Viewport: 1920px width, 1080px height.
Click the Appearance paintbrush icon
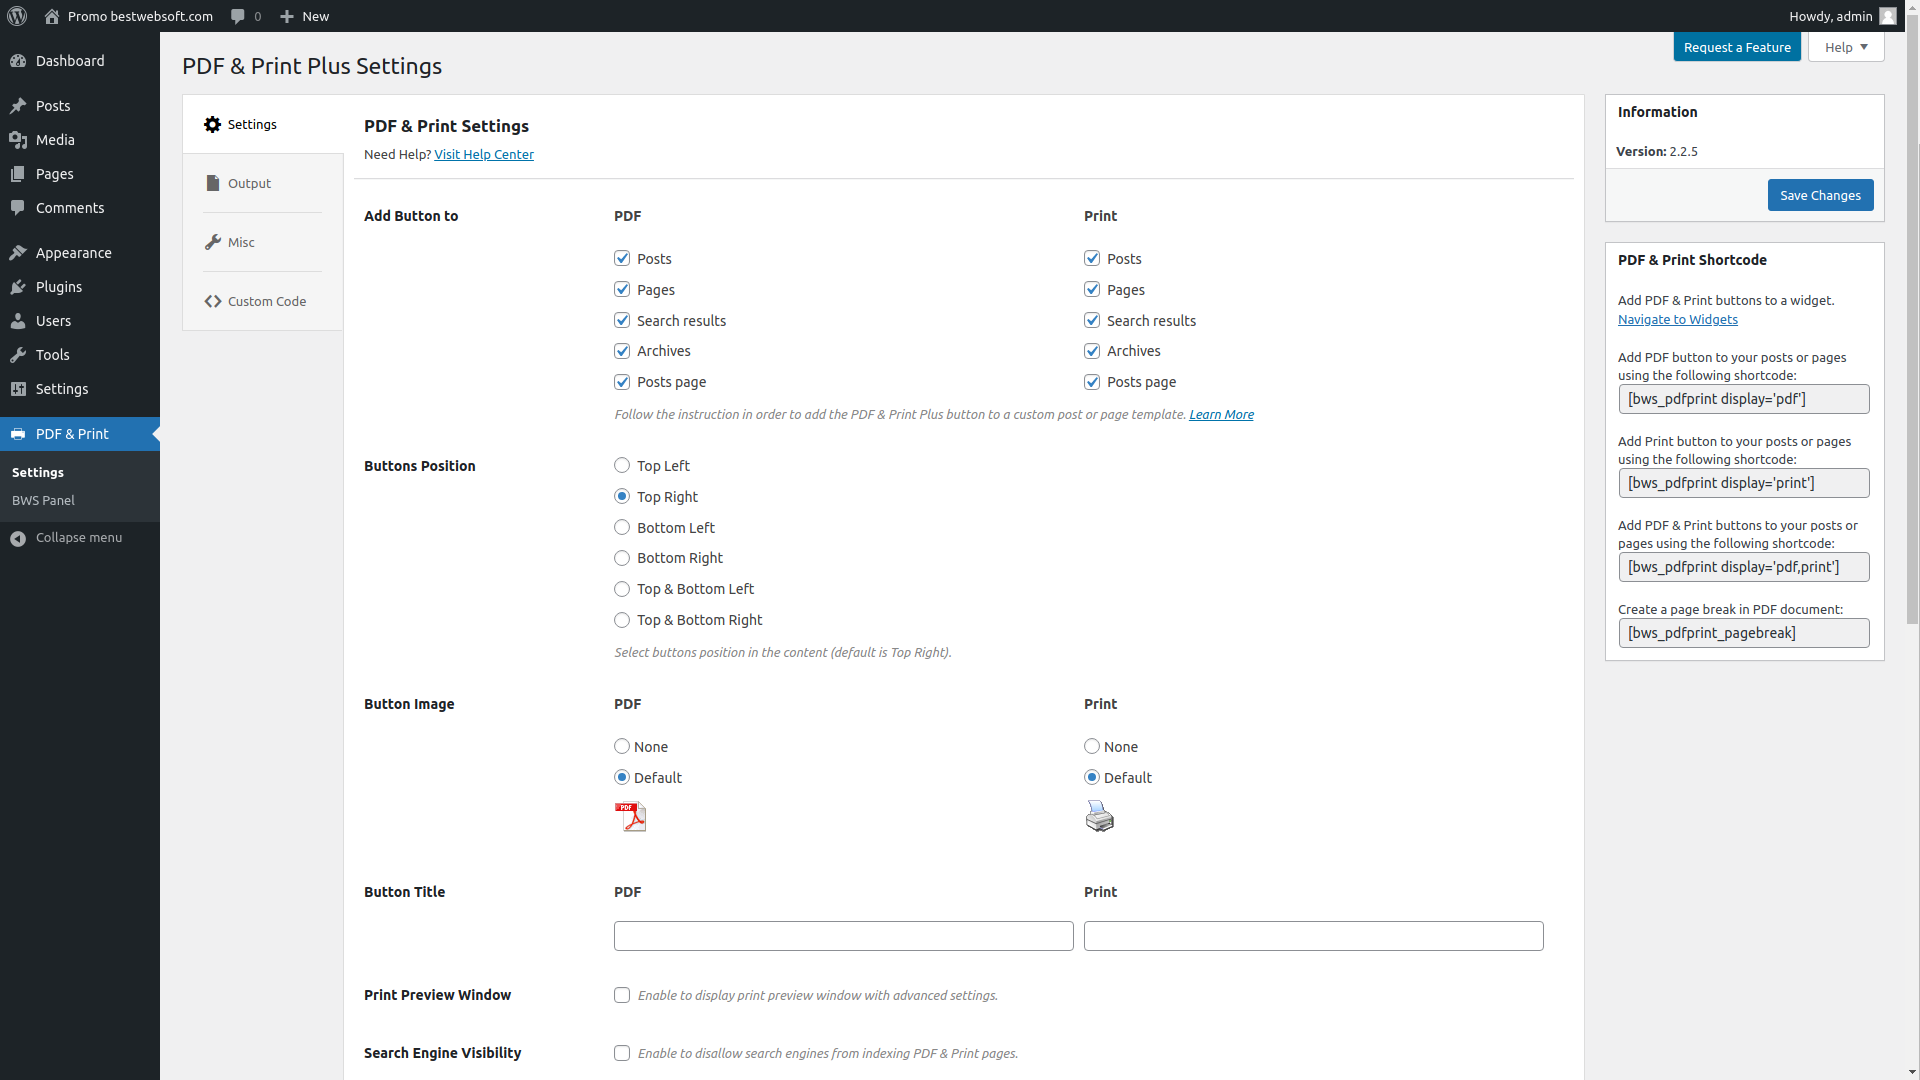[x=18, y=253]
